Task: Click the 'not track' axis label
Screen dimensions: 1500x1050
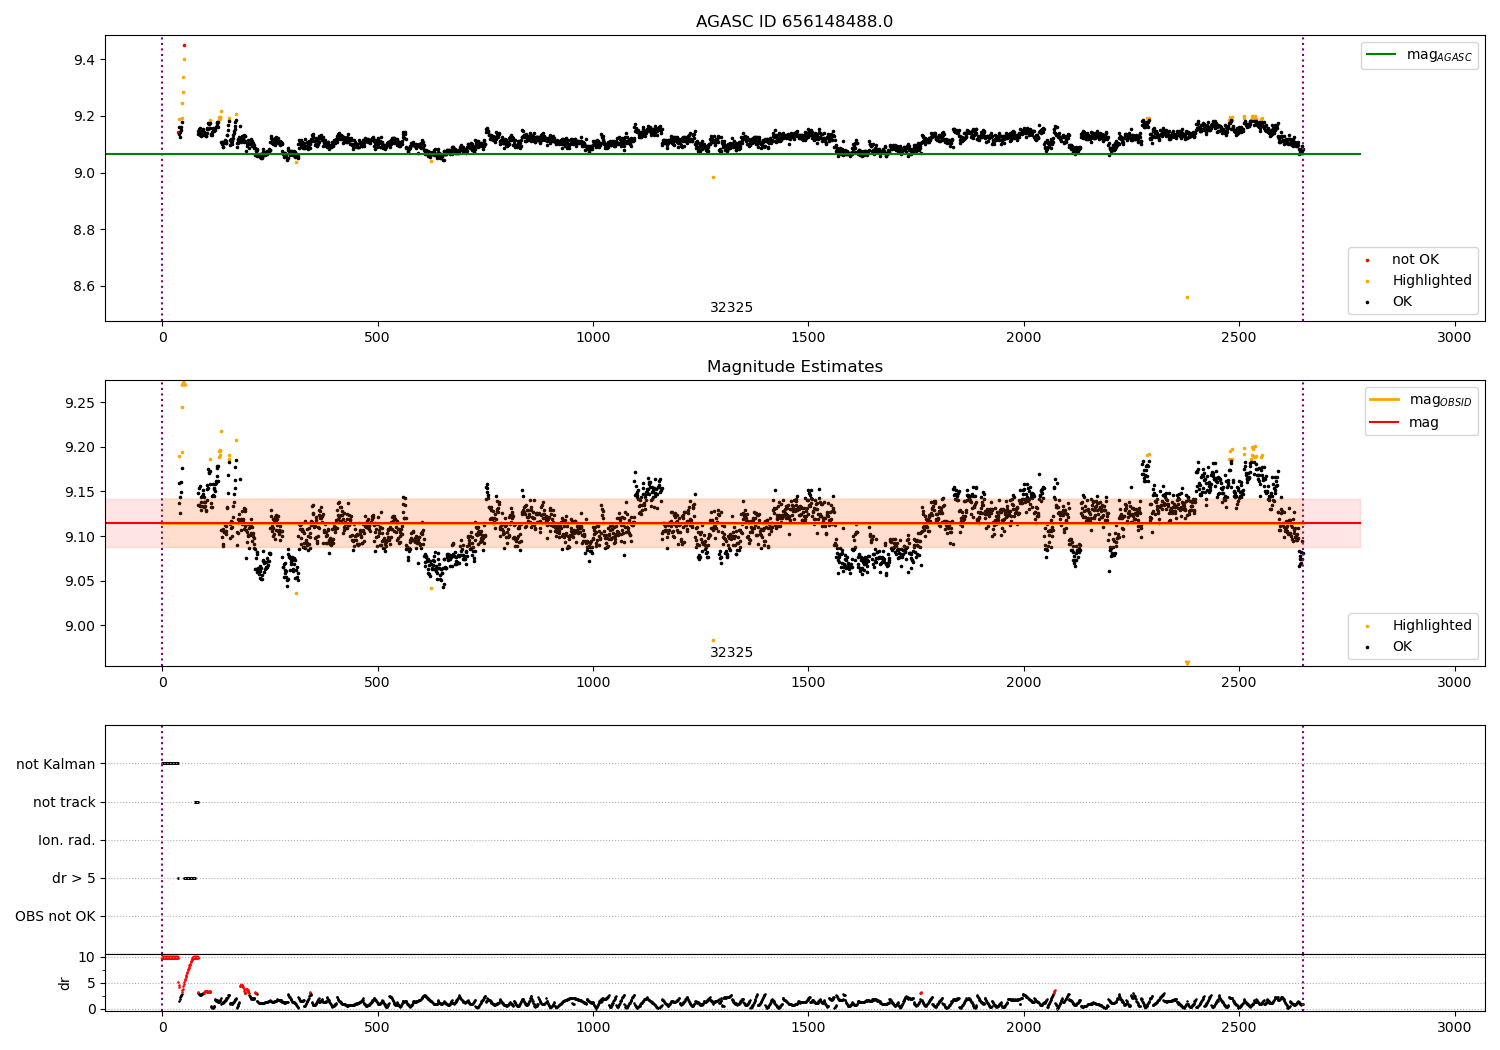Action: (64, 802)
